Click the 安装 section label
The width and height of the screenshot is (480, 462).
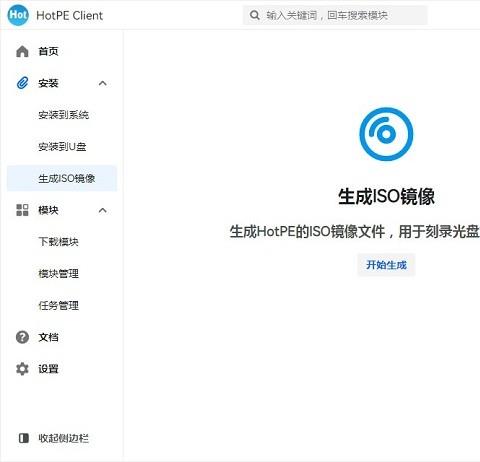point(48,83)
